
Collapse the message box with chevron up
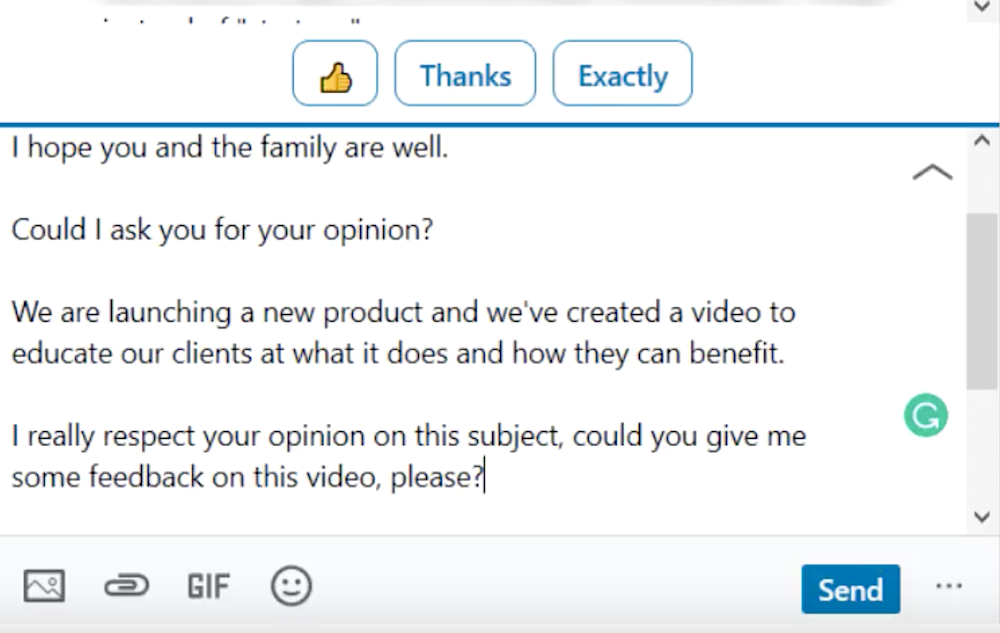pyautogui.click(x=932, y=172)
